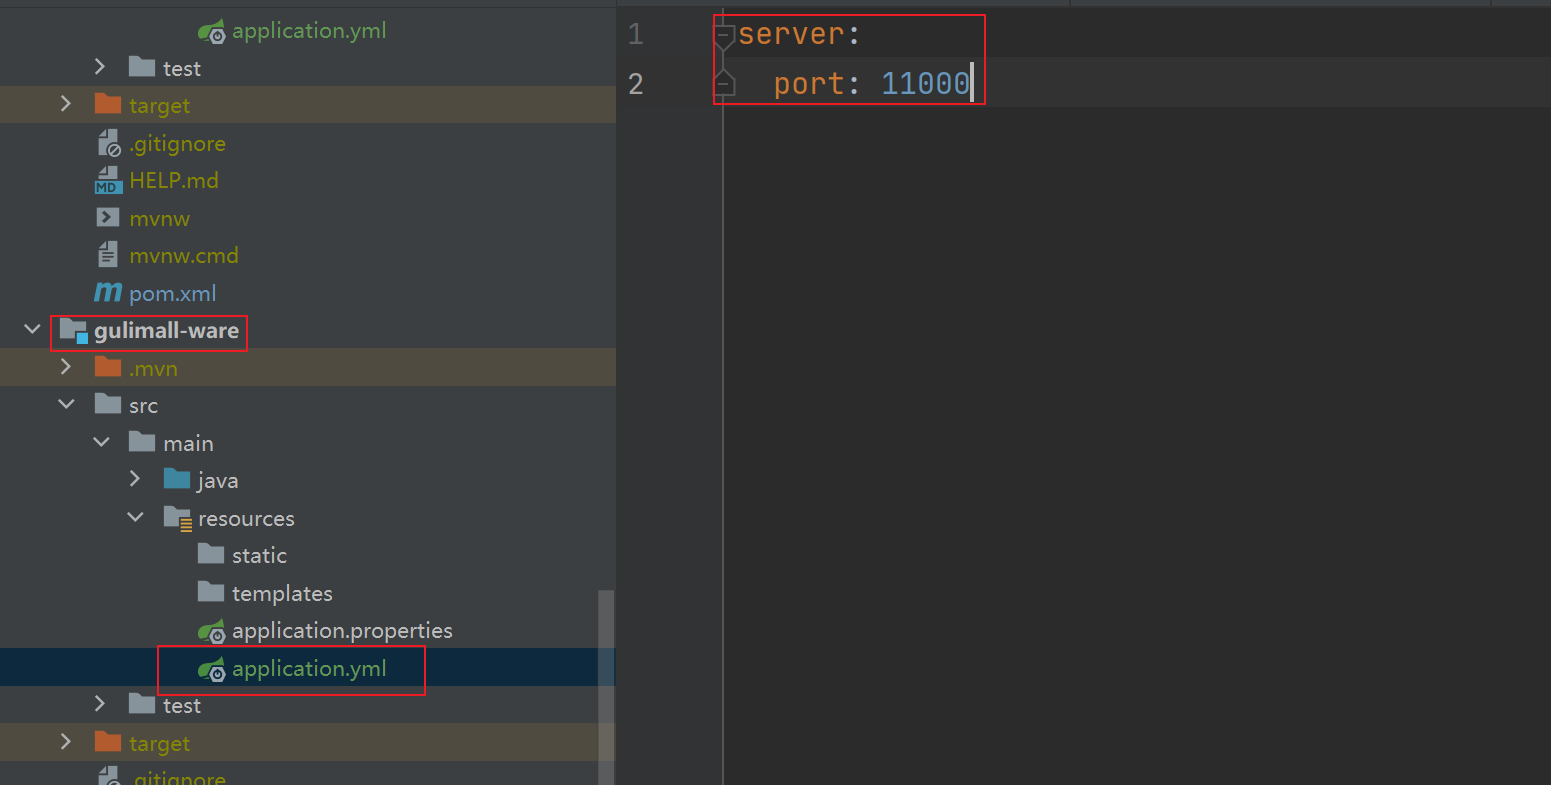Screen dimensions: 1551x785
Task: Collapse the gulimall-ware module chevron
Action: click(x=32, y=330)
